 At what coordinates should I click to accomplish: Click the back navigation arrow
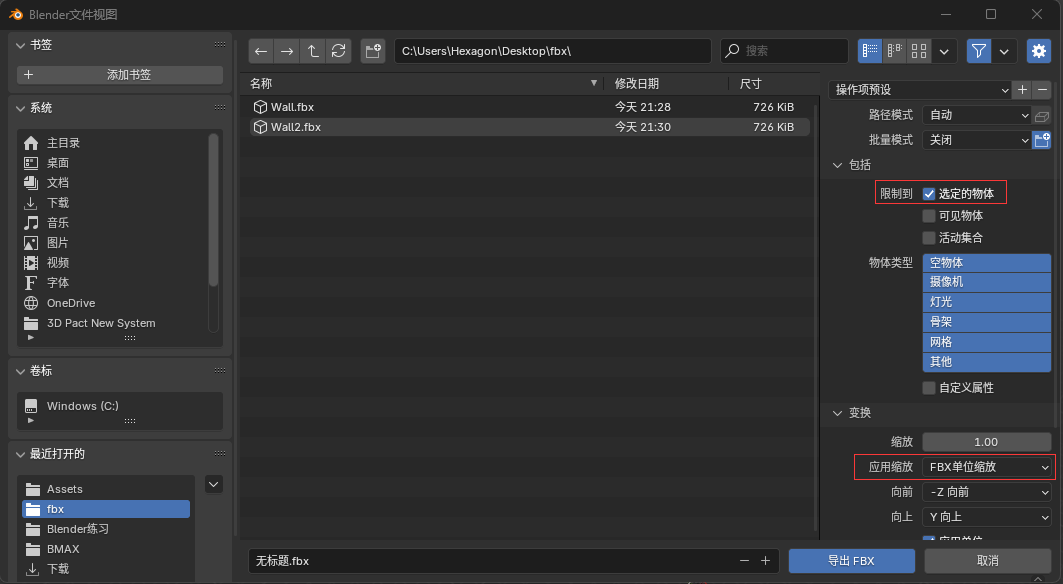[x=261, y=51]
